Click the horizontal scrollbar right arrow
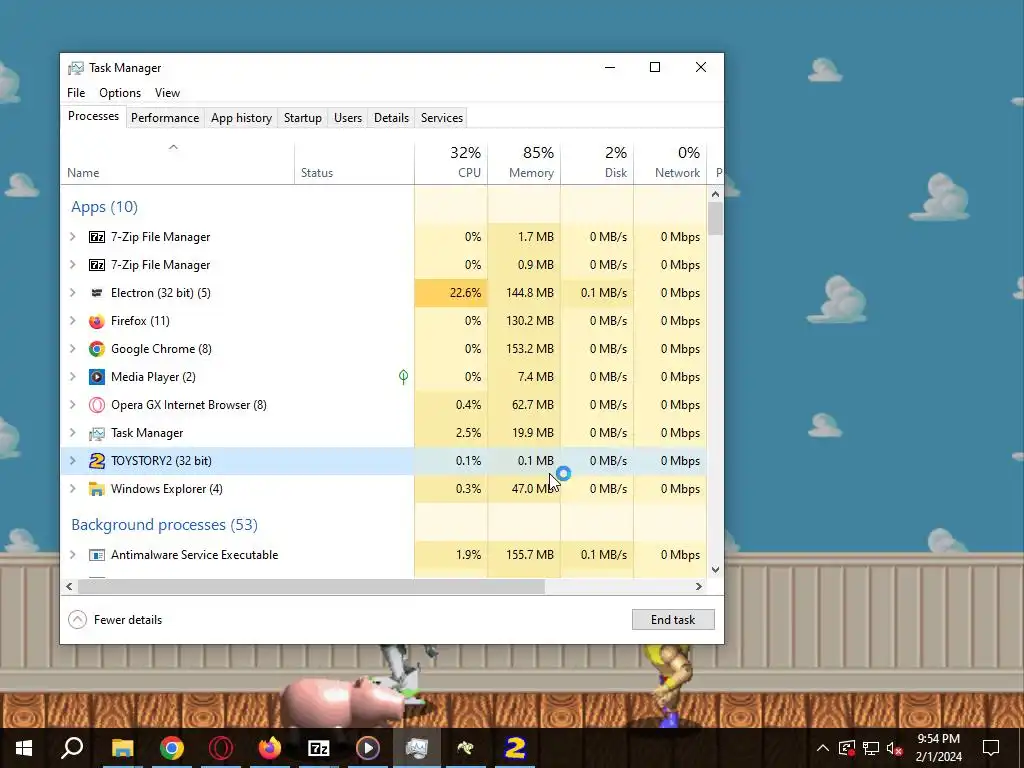This screenshot has width=1024, height=768. [699, 586]
